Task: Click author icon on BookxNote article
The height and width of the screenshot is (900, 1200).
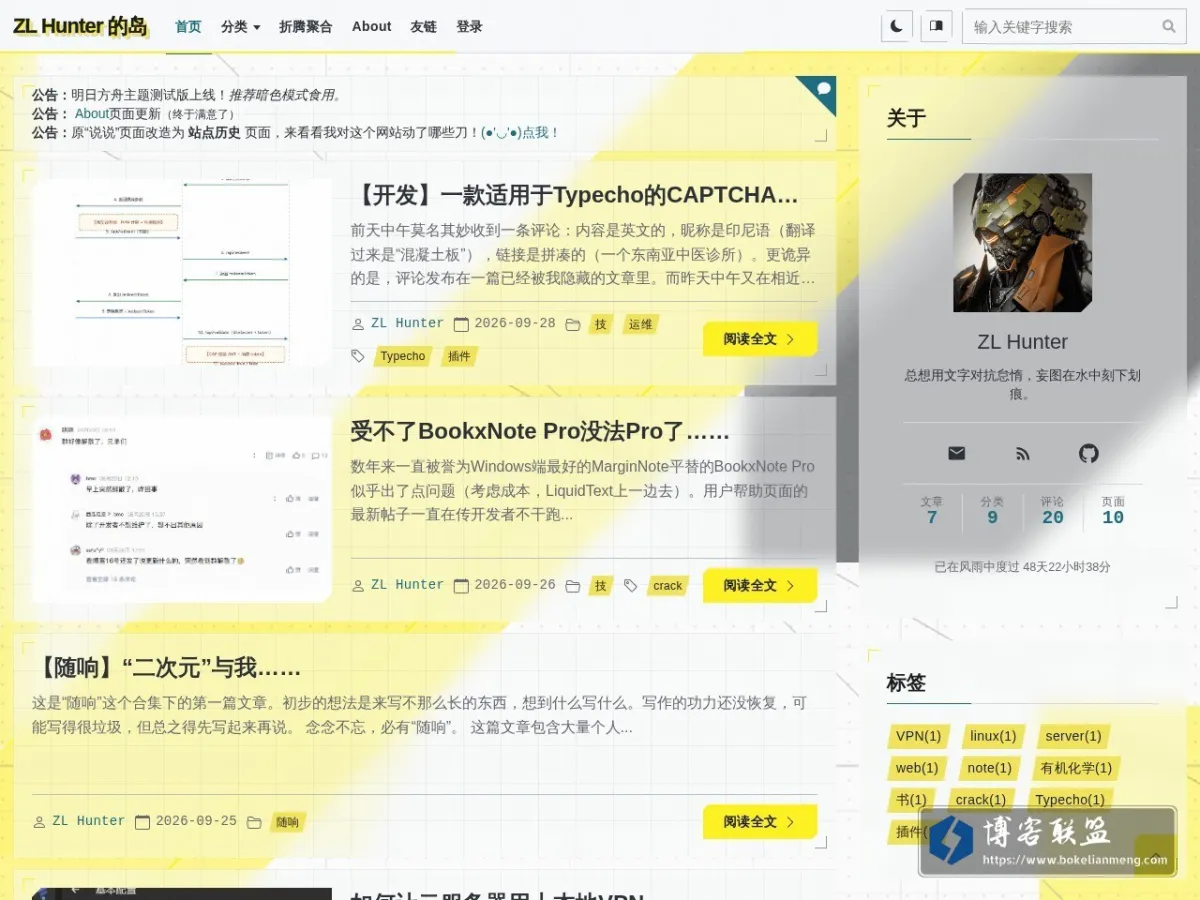Action: [x=358, y=586]
